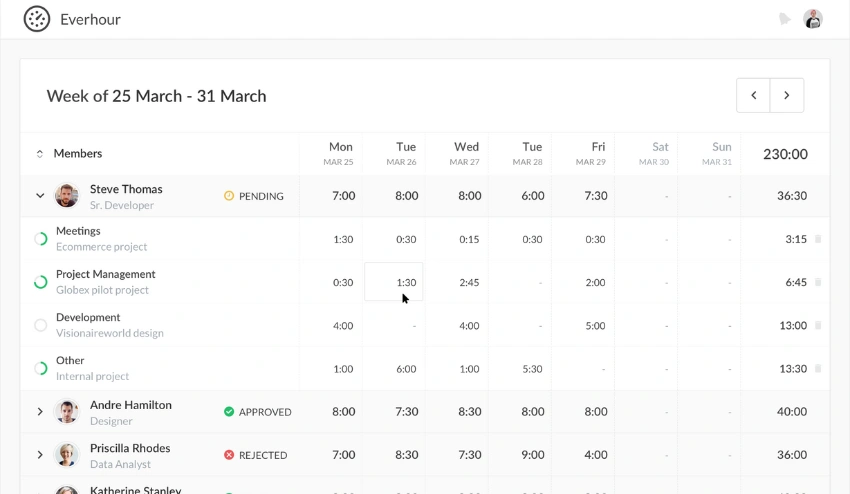Click Andre Hamilton's 40:00 weekly total

(x=792, y=412)
